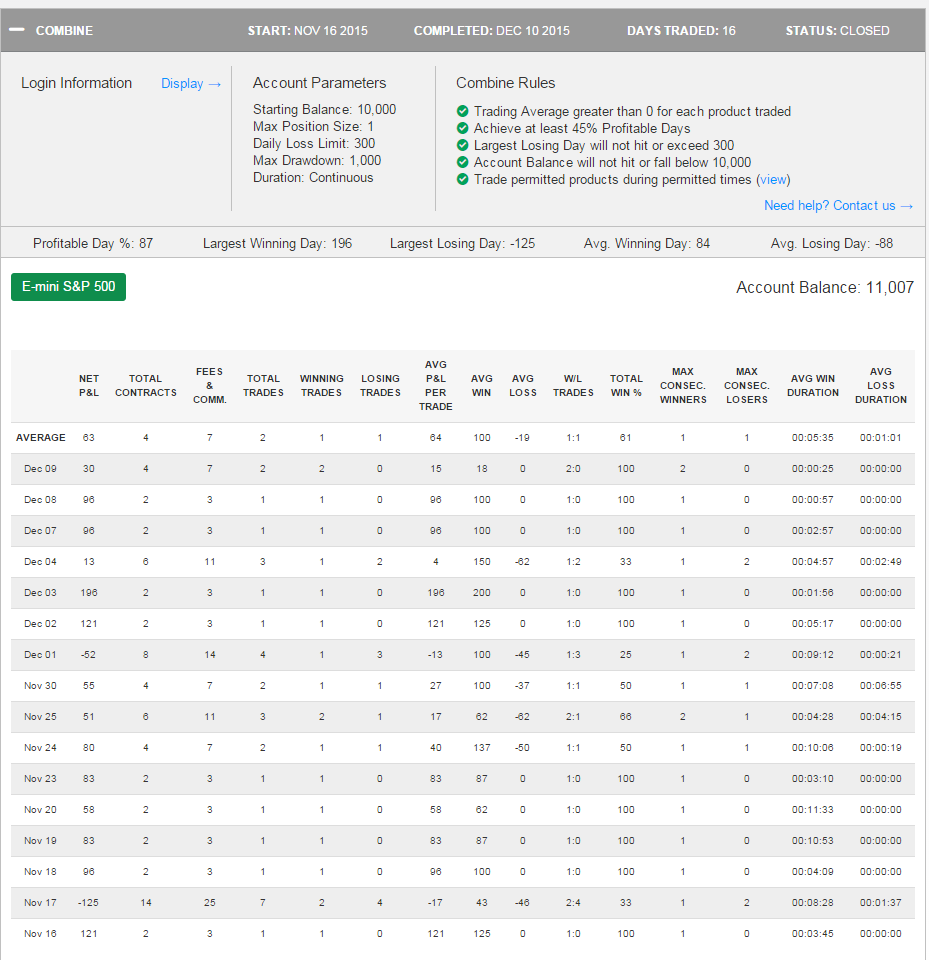Sort by TOTAL CONTRACTS column header
The height and width of the screenshot is (960, 929).
[146, 386]
